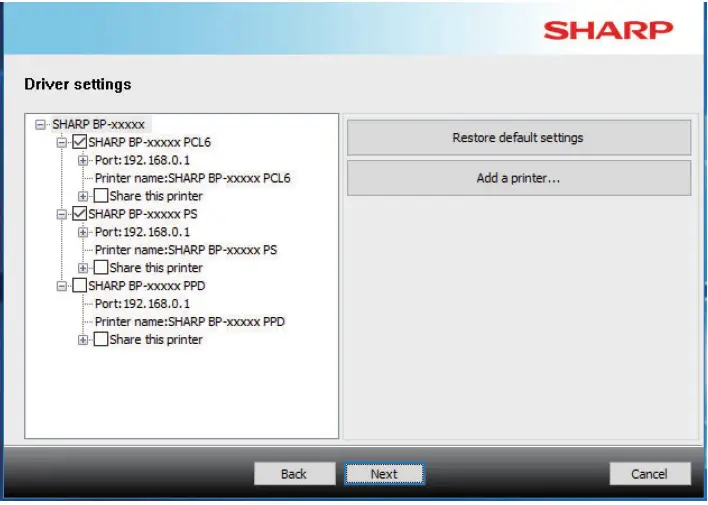
Task: Enable Share this printer checkbox for PPD
Action: tap(101, 339)
